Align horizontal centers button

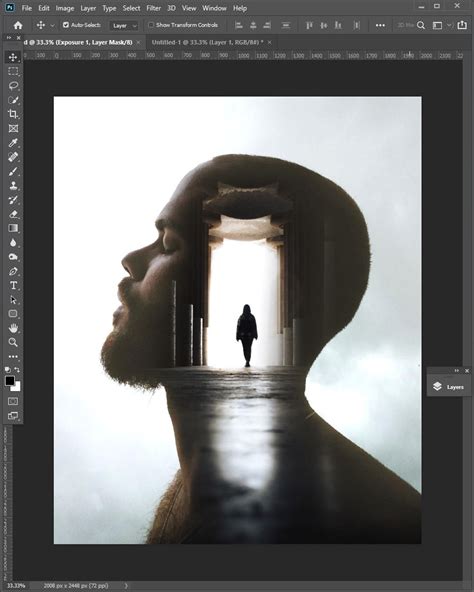pyautogui.click(x=253, y=25)
